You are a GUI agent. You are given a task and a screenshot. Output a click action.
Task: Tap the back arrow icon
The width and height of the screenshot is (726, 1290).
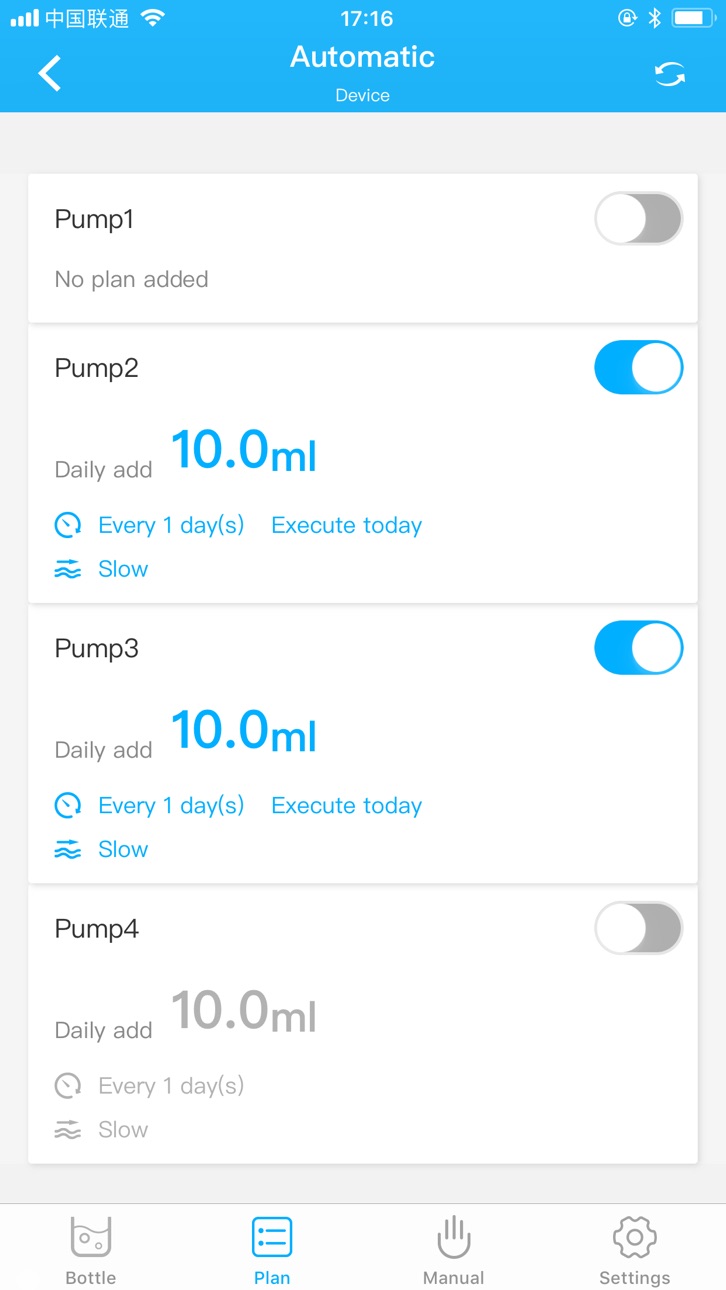click(49, 74)
